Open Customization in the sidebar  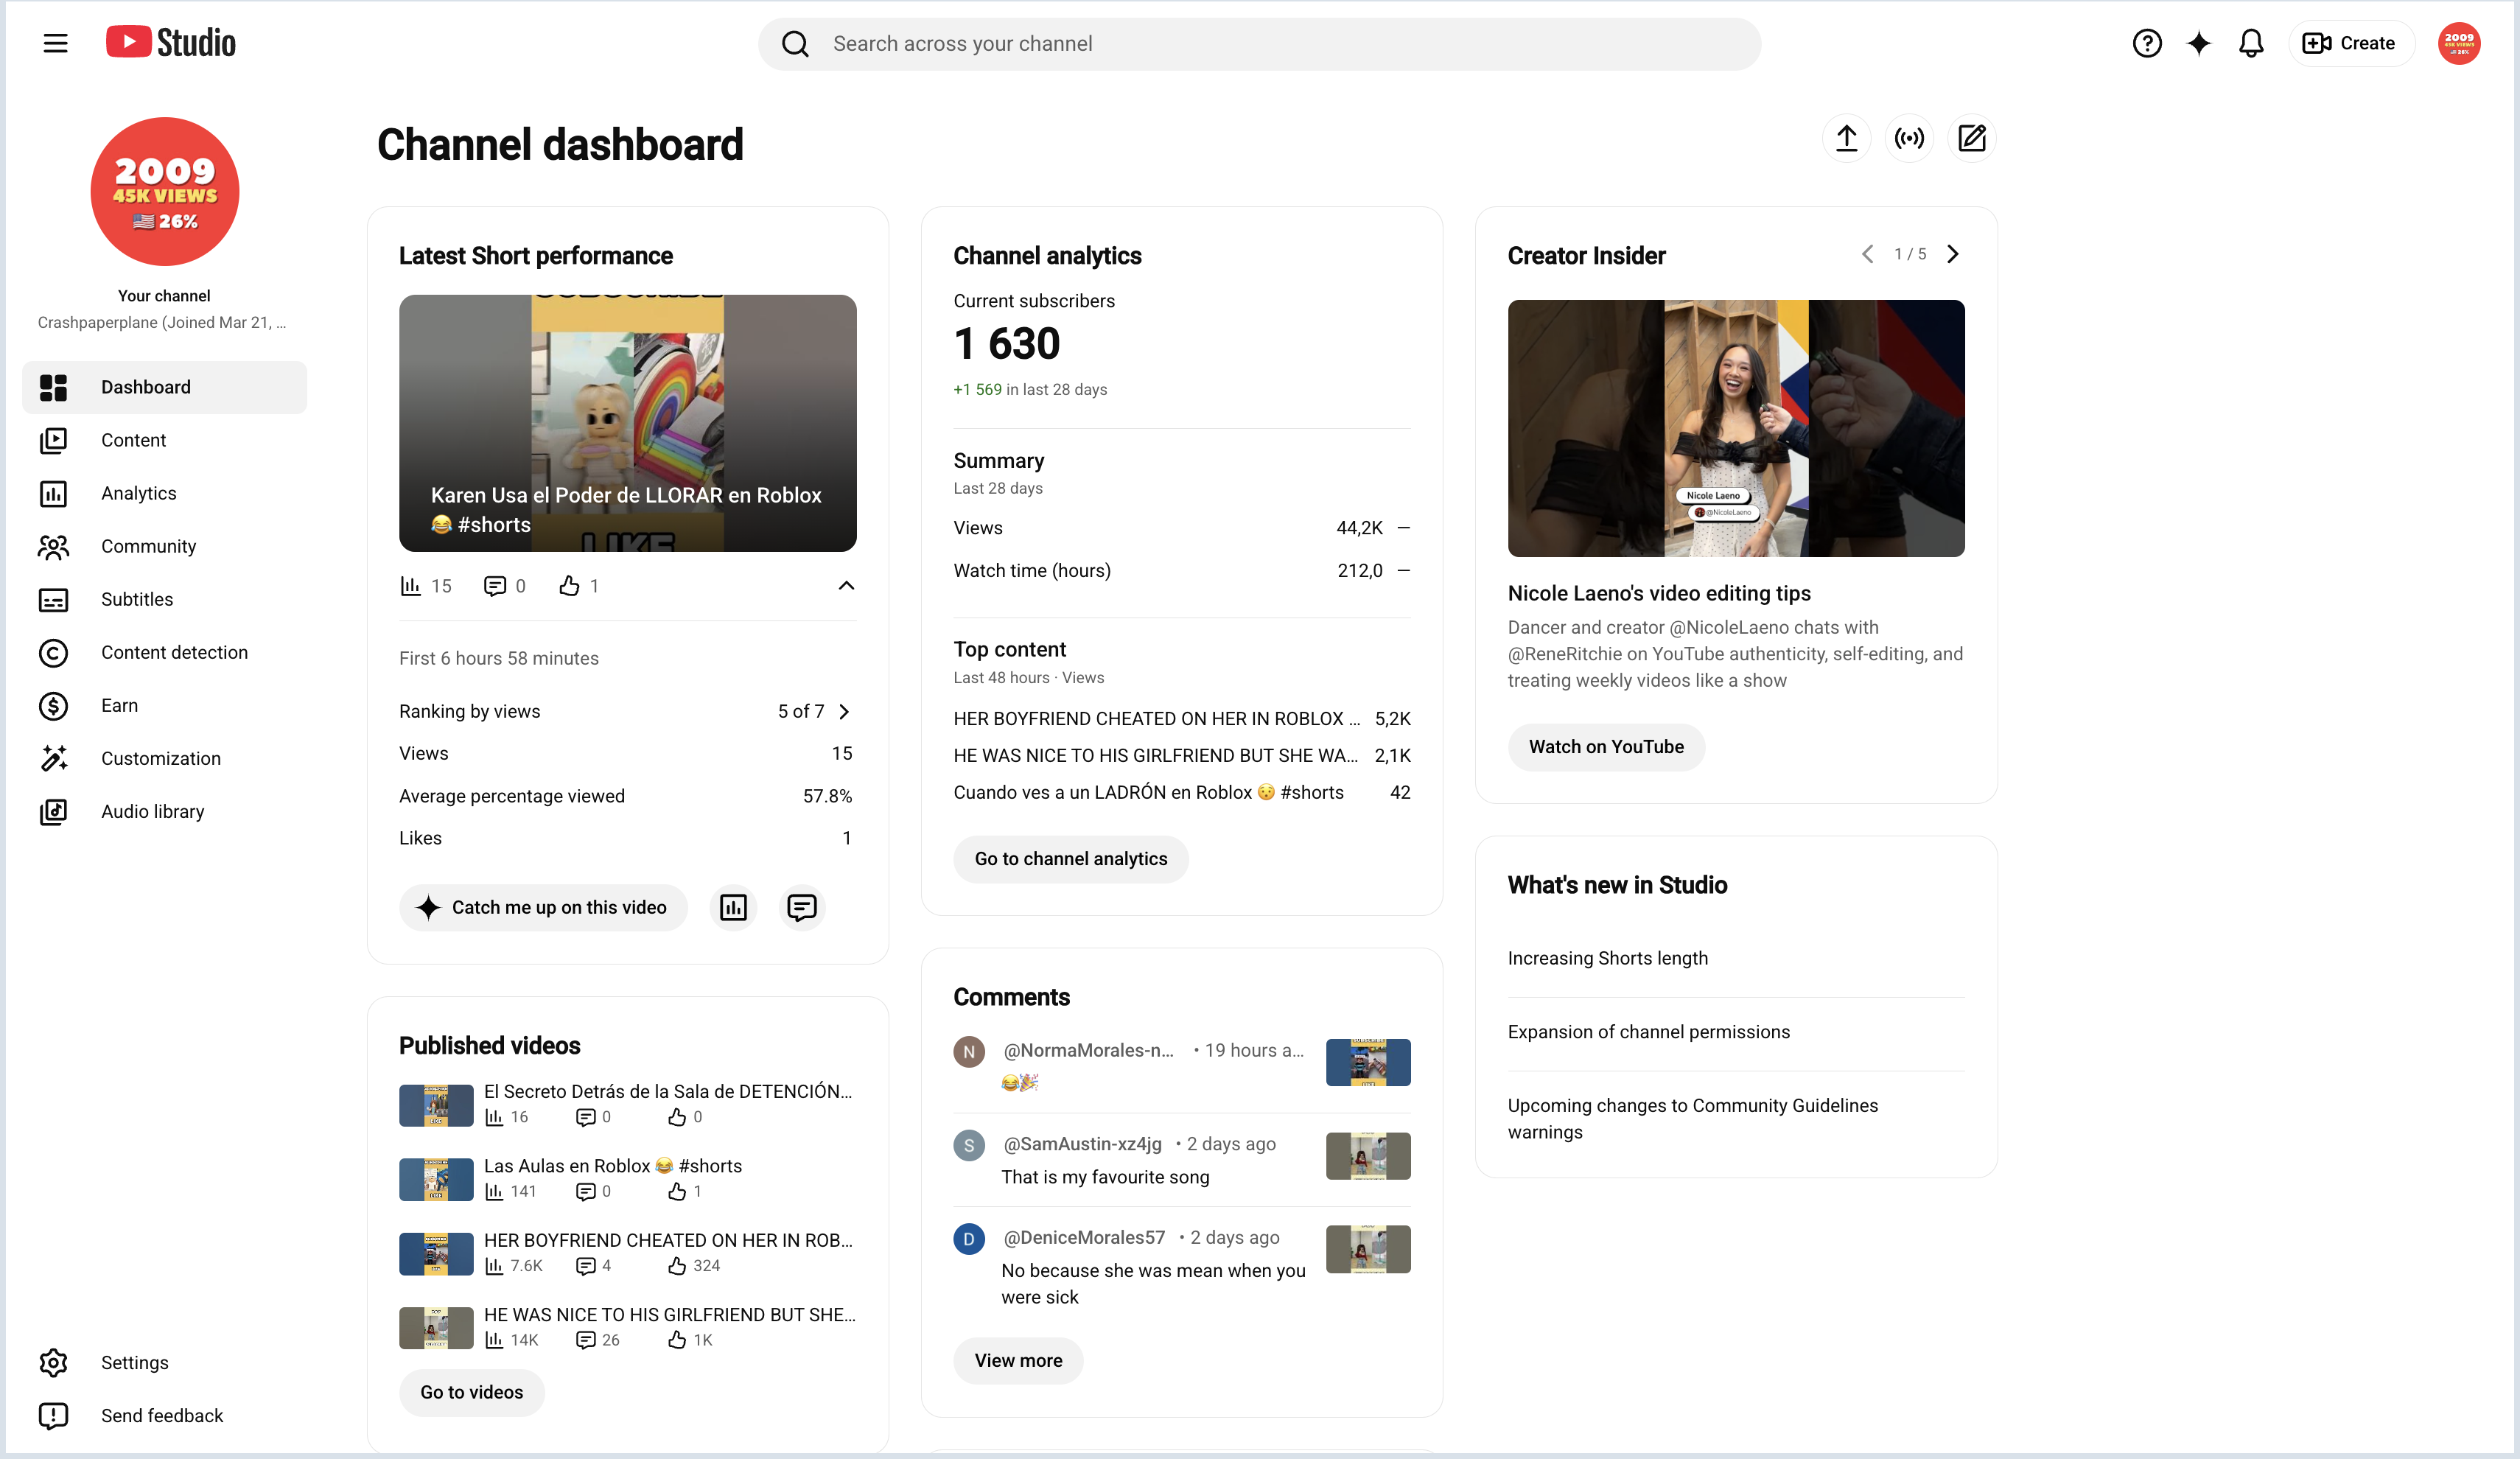click(165, 758)
